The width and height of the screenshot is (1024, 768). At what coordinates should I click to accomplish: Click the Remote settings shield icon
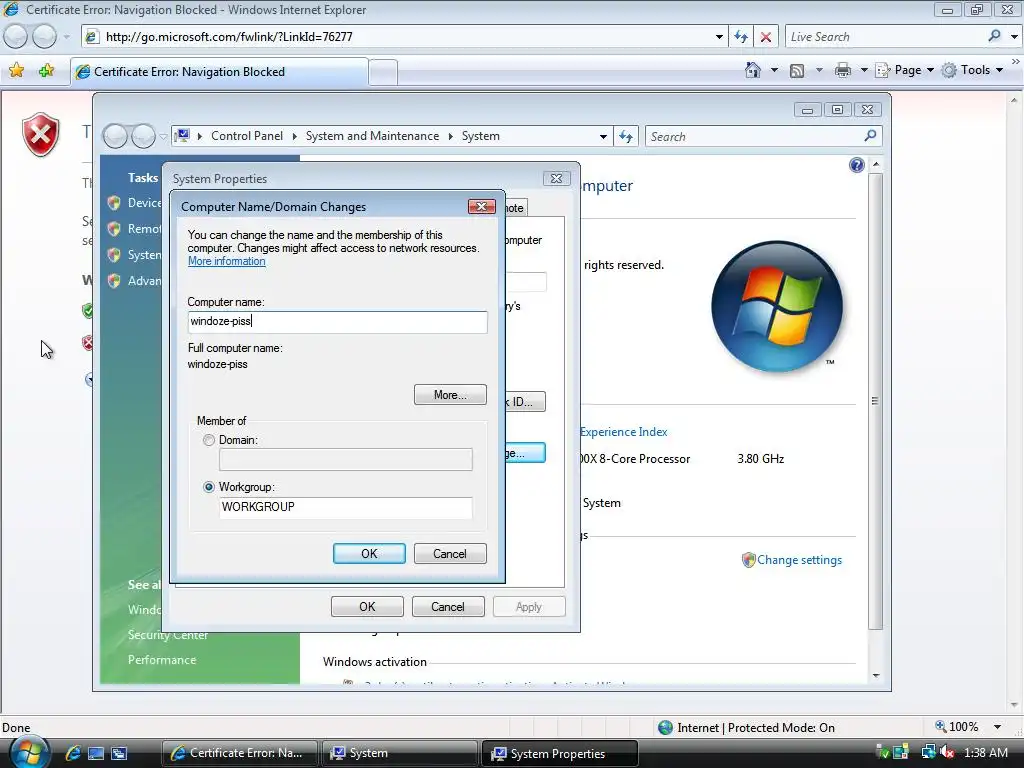[114, 229]
